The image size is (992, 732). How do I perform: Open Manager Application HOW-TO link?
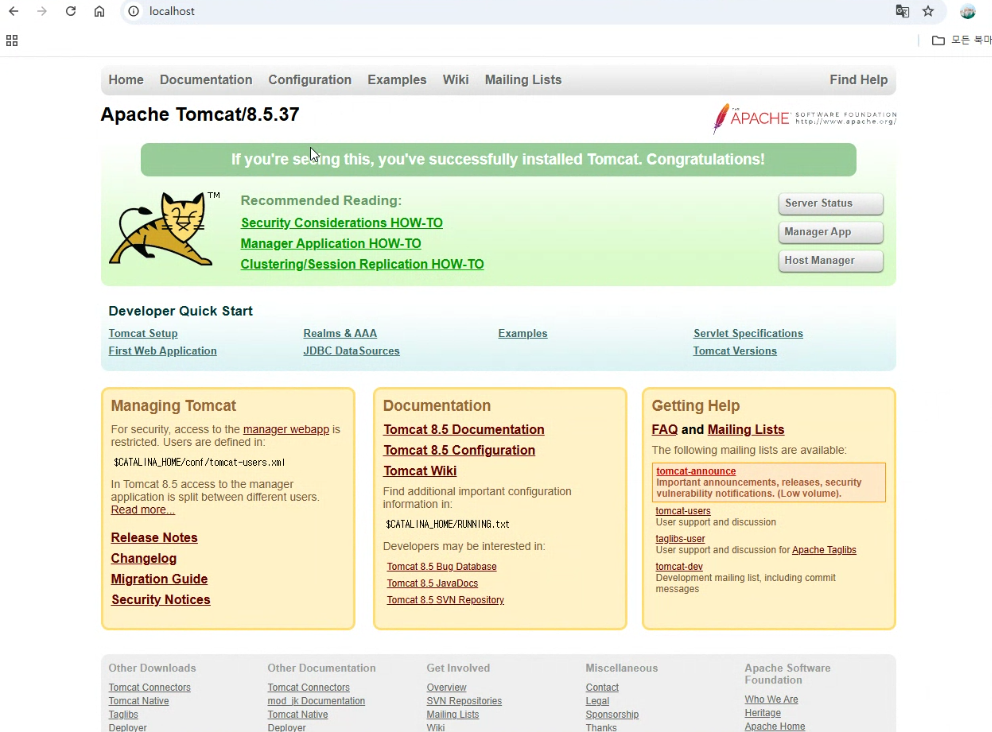[x=330, y=244]
